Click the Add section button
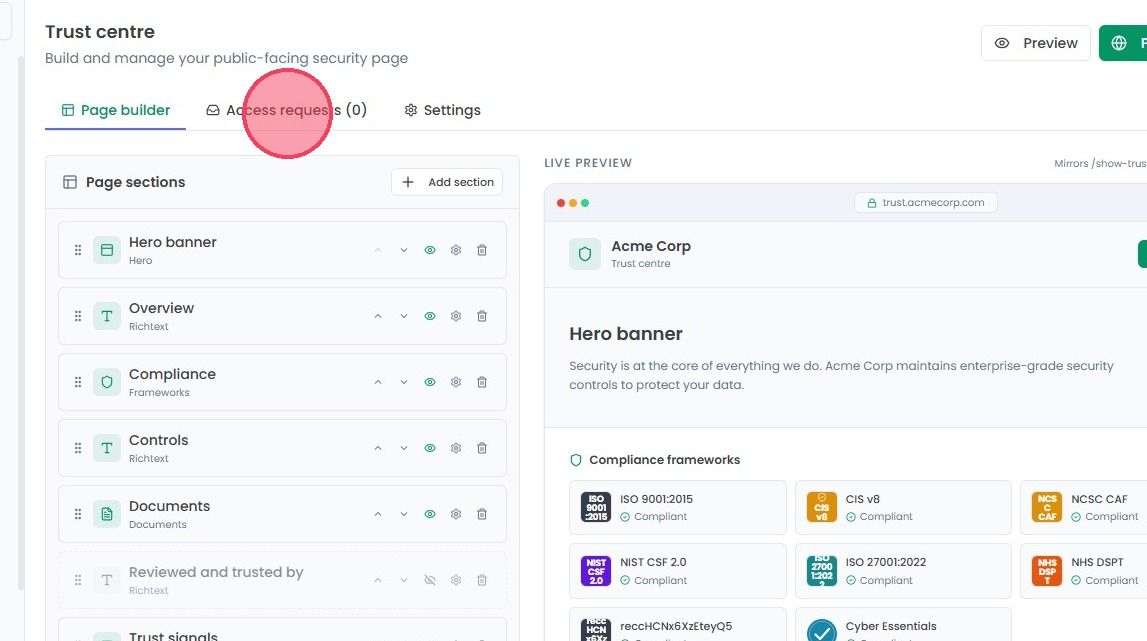Image resolution: width=1147 pixels, height=641 pixels. 447,182
